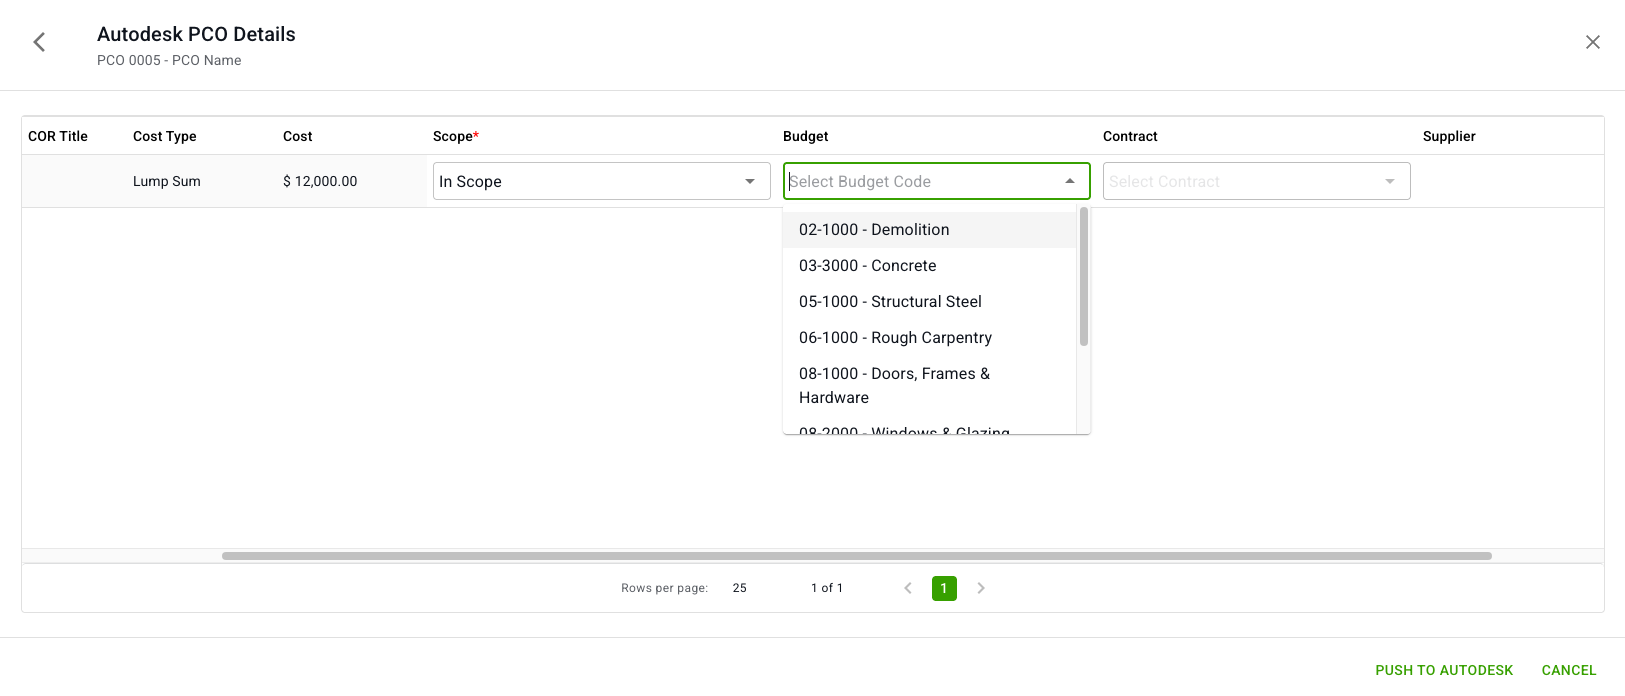Choose 08-1000 - Doors, Frames & Hardware
The height and width of the screenshot is (696, 1625).
894,385
